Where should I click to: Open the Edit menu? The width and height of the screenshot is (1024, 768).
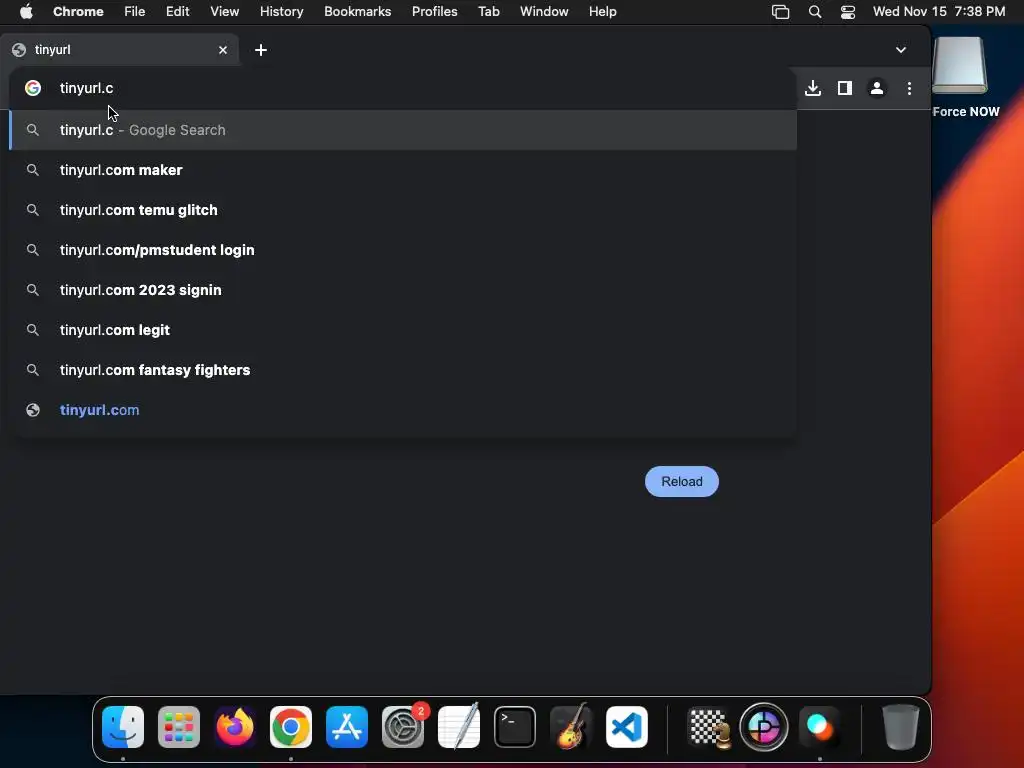click(177, 12)
